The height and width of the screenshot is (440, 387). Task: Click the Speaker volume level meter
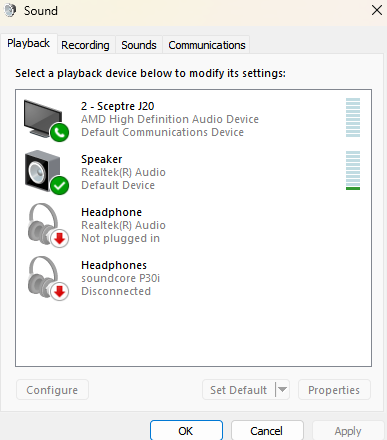pyautogui.click(x=353, y=170)
